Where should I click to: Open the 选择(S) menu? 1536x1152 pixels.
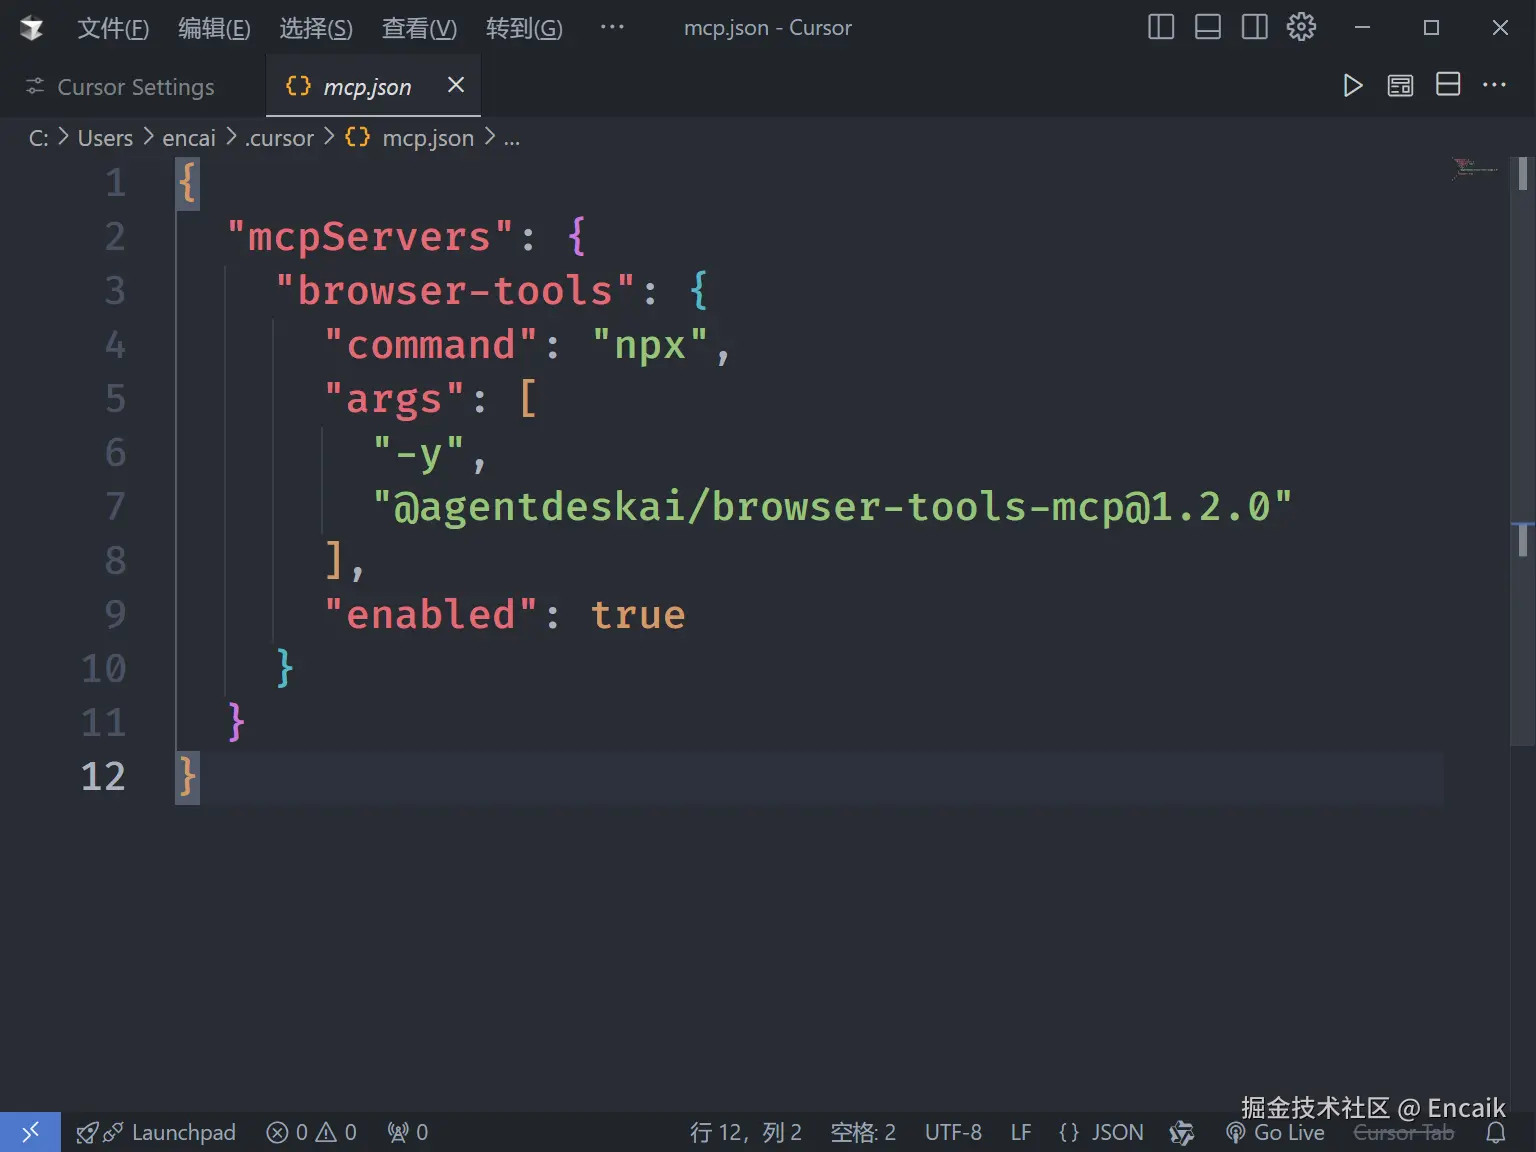point(316,28)
